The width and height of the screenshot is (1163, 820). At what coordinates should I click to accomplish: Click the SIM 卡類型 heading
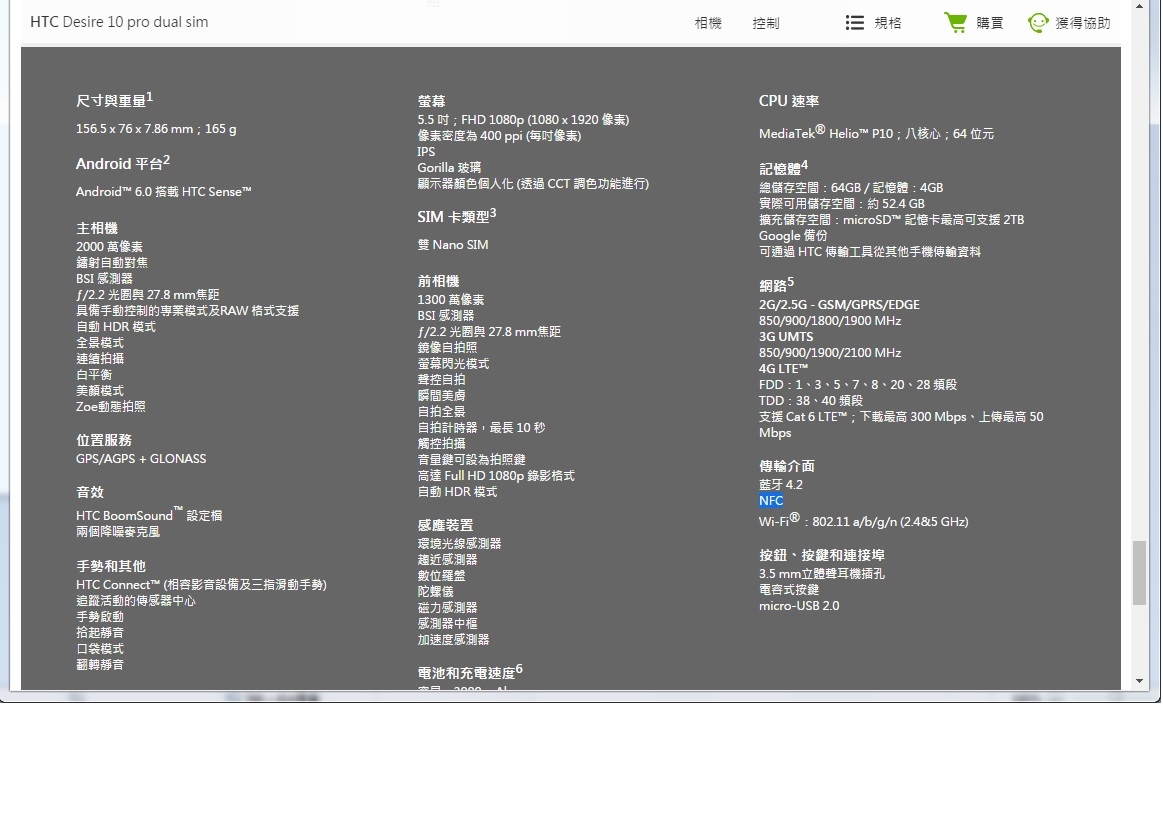[x=457, y=216]
